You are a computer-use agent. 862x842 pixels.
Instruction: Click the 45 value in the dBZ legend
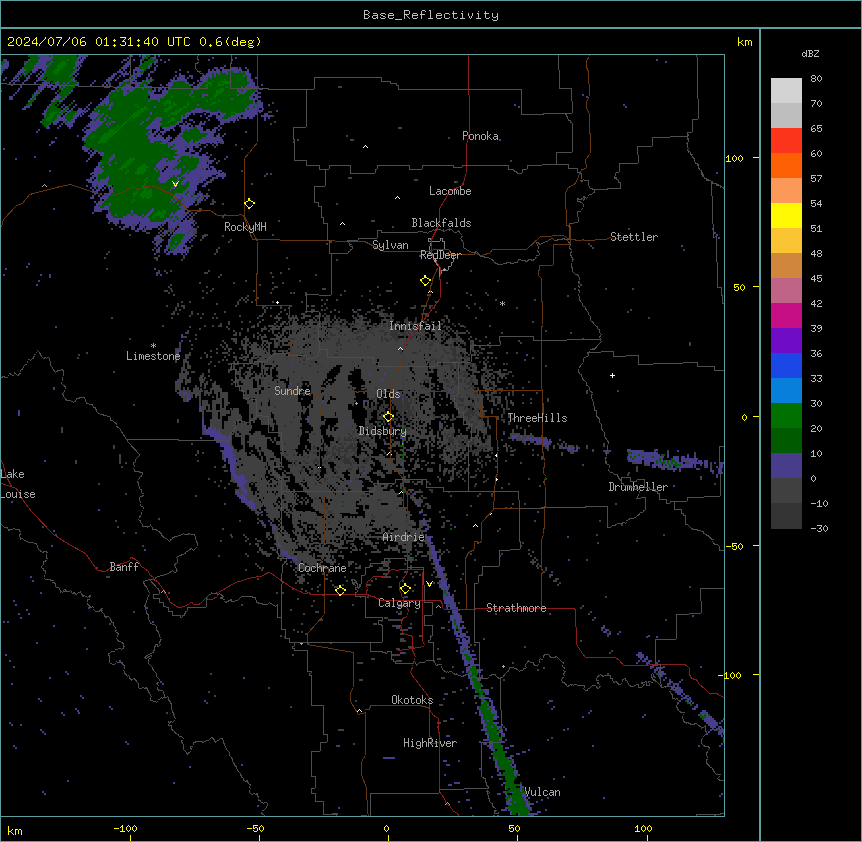coord(816,279)
